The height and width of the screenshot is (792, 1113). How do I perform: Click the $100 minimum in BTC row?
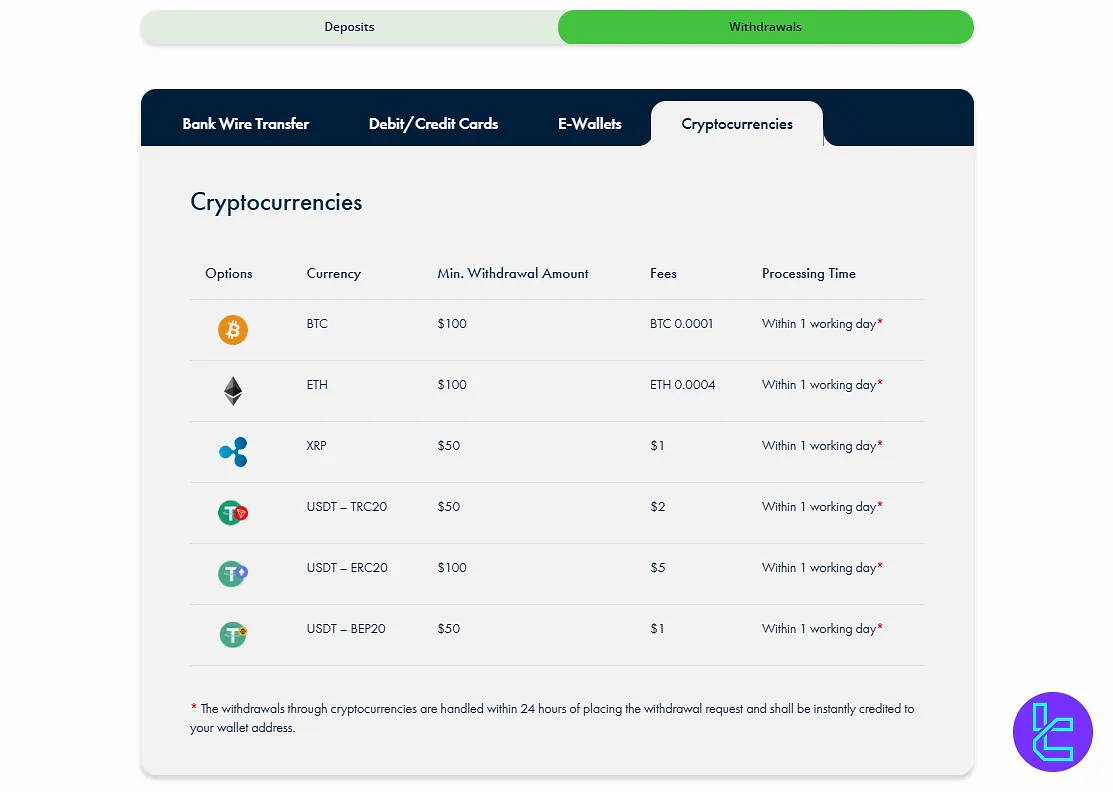coord(451,324)
